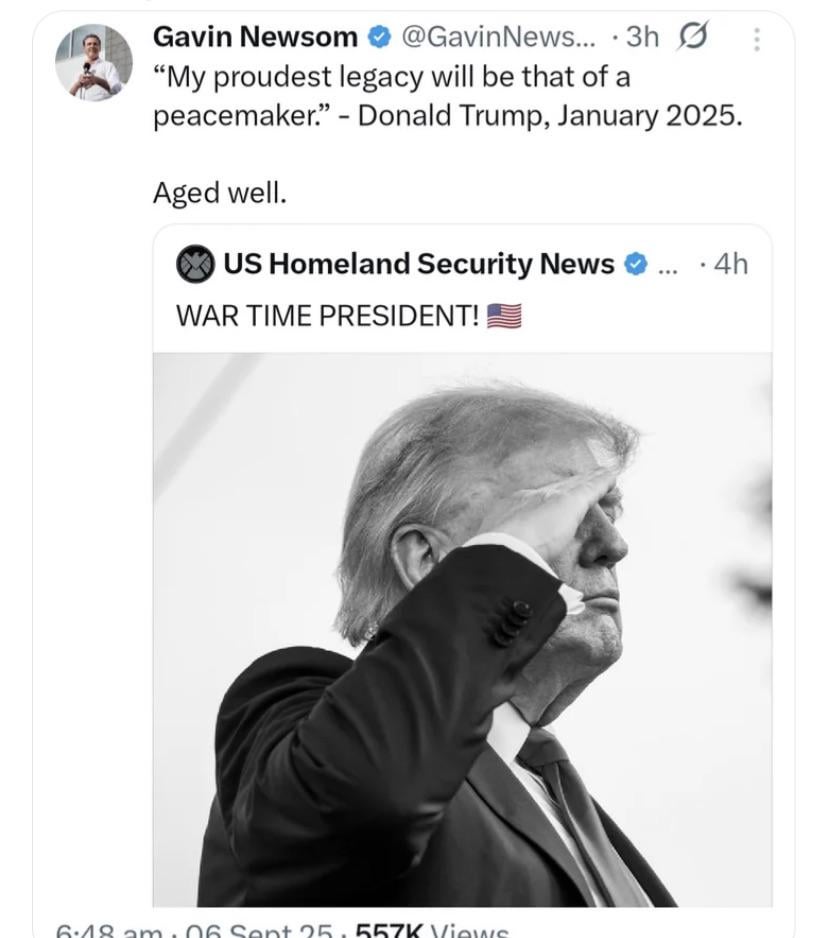
Task: Click the 3h post timestamp
Action: (642, 38)
